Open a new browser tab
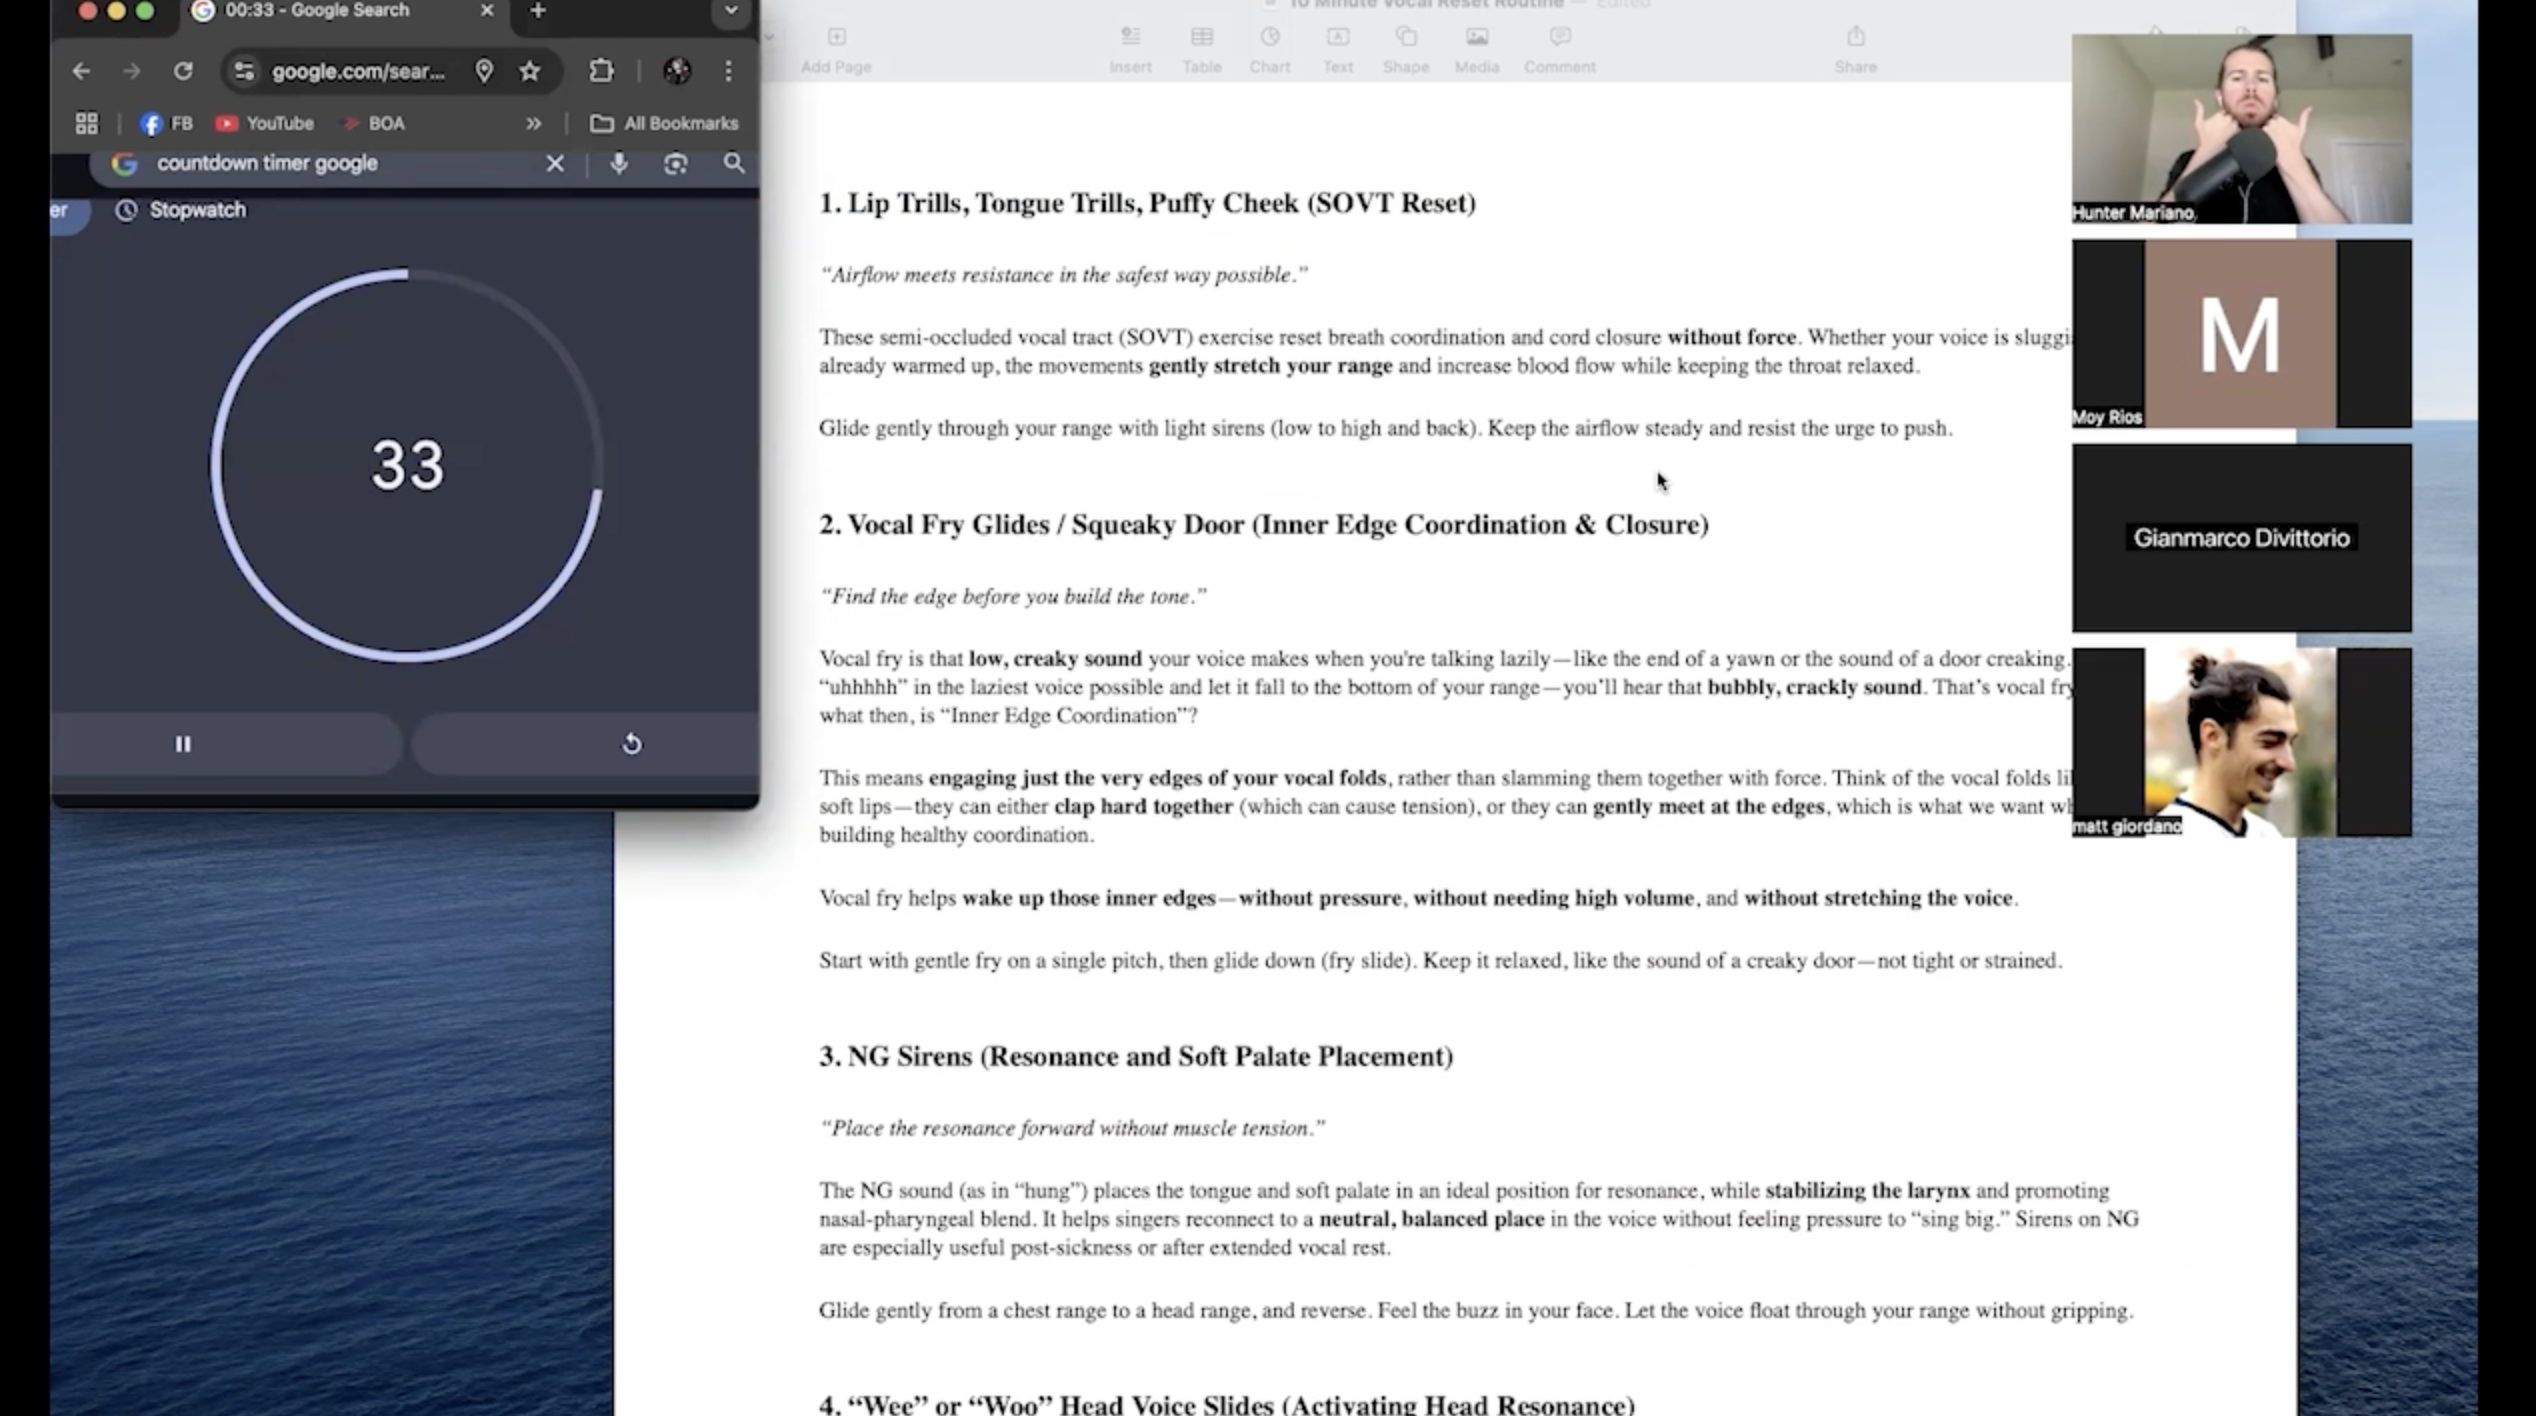 pyautogui.click(x=538, y=11)
